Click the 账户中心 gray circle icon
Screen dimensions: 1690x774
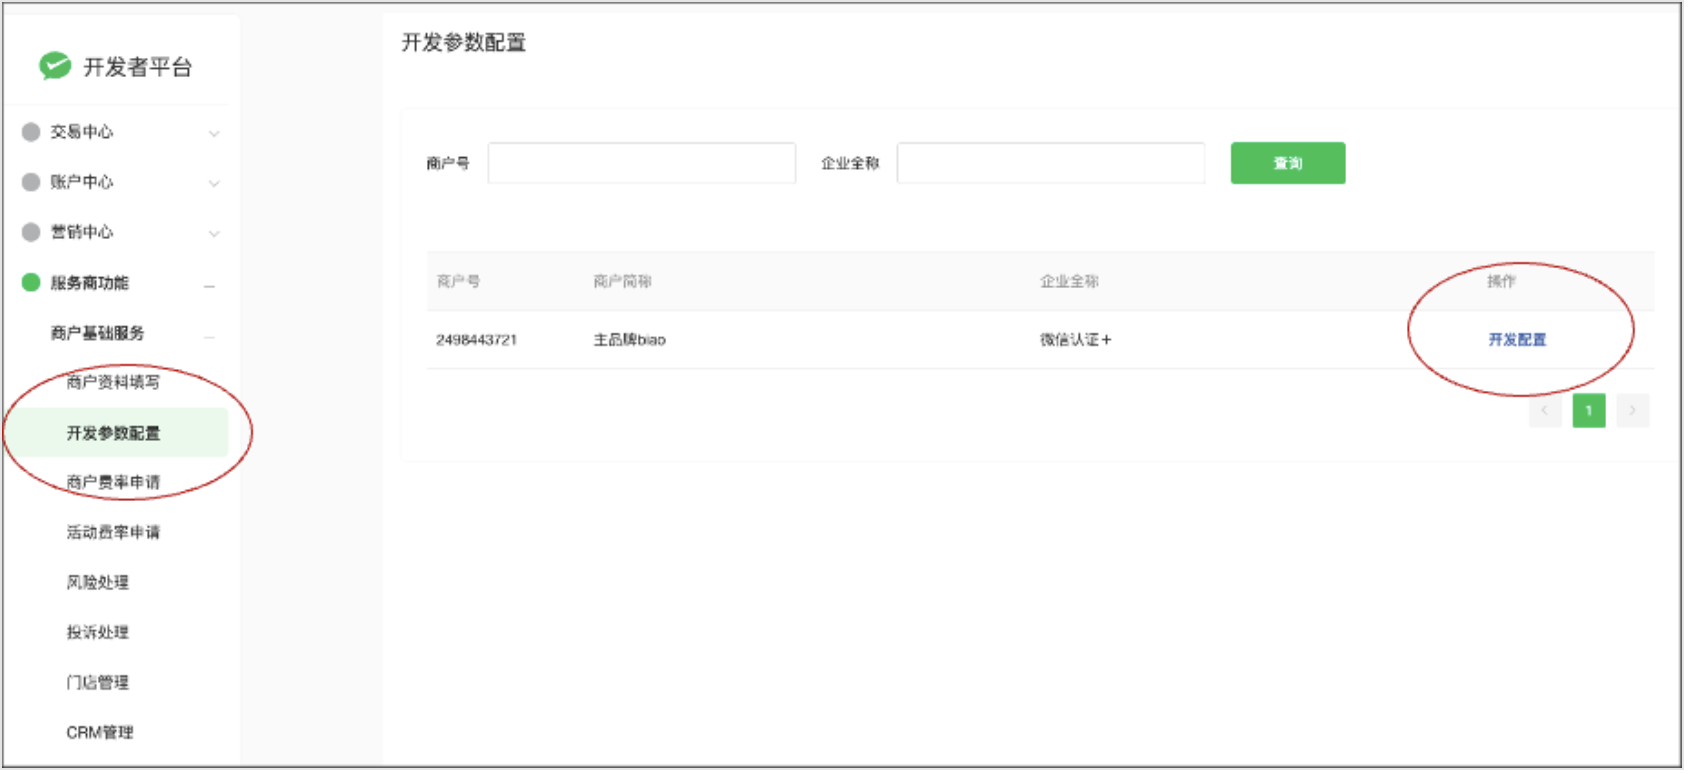pyautogui.click(x=31, y=182)
